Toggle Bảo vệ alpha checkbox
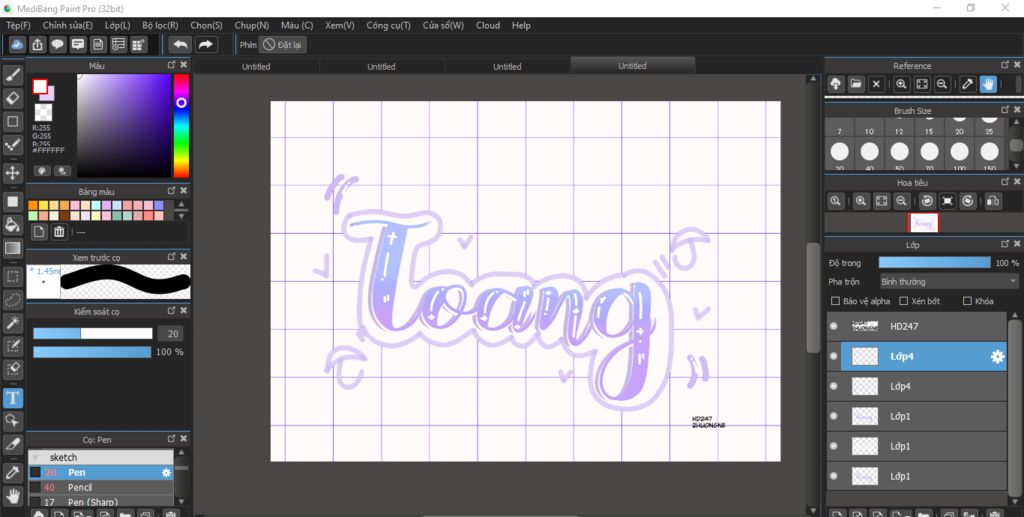This screenshot has width=1024, height=517. 835,301
